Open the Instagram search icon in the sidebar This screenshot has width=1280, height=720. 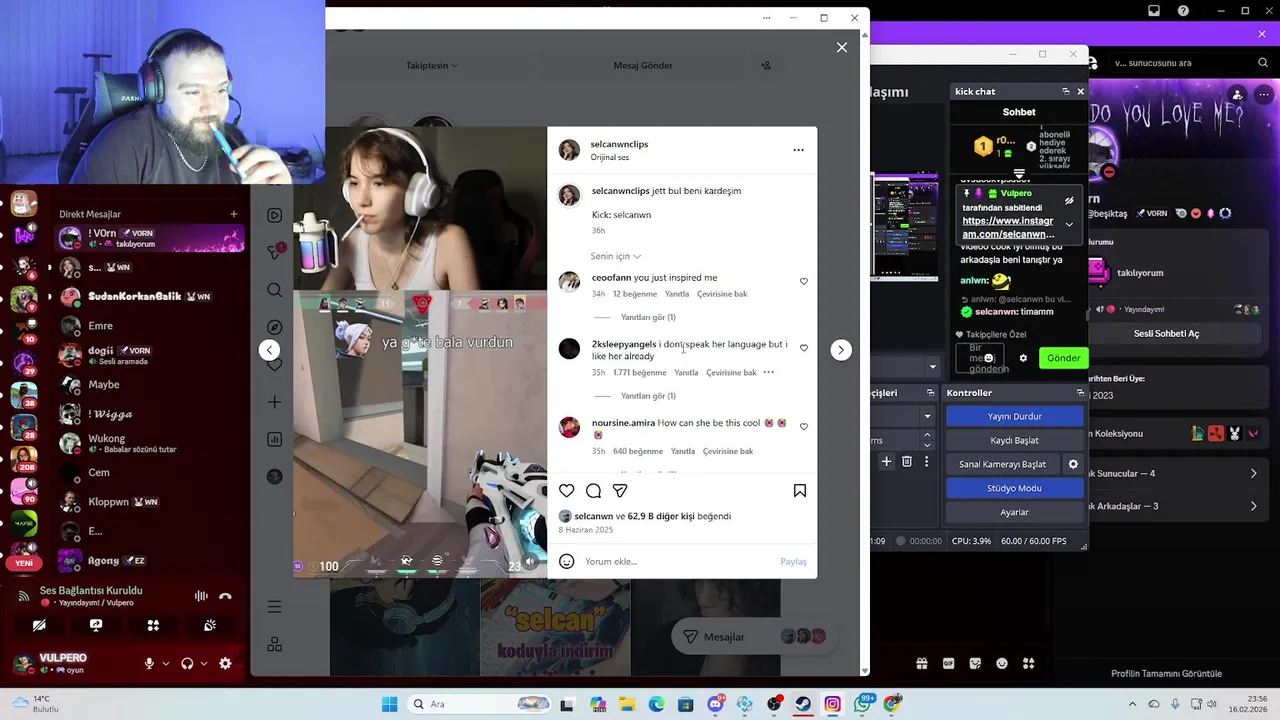tap(275, 290)
